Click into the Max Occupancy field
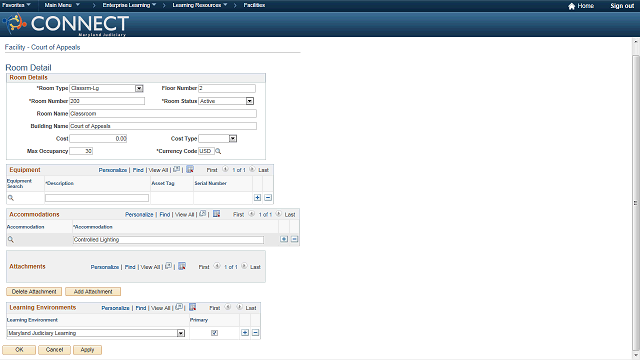 pyautogui.click(x=81, y=151)
